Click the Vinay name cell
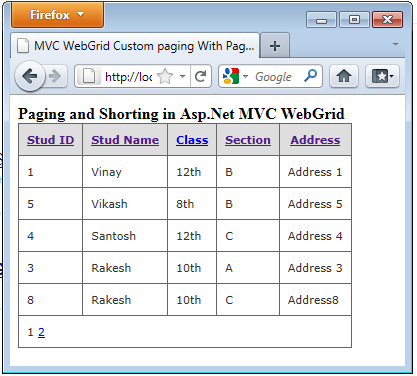 (125, 172)
